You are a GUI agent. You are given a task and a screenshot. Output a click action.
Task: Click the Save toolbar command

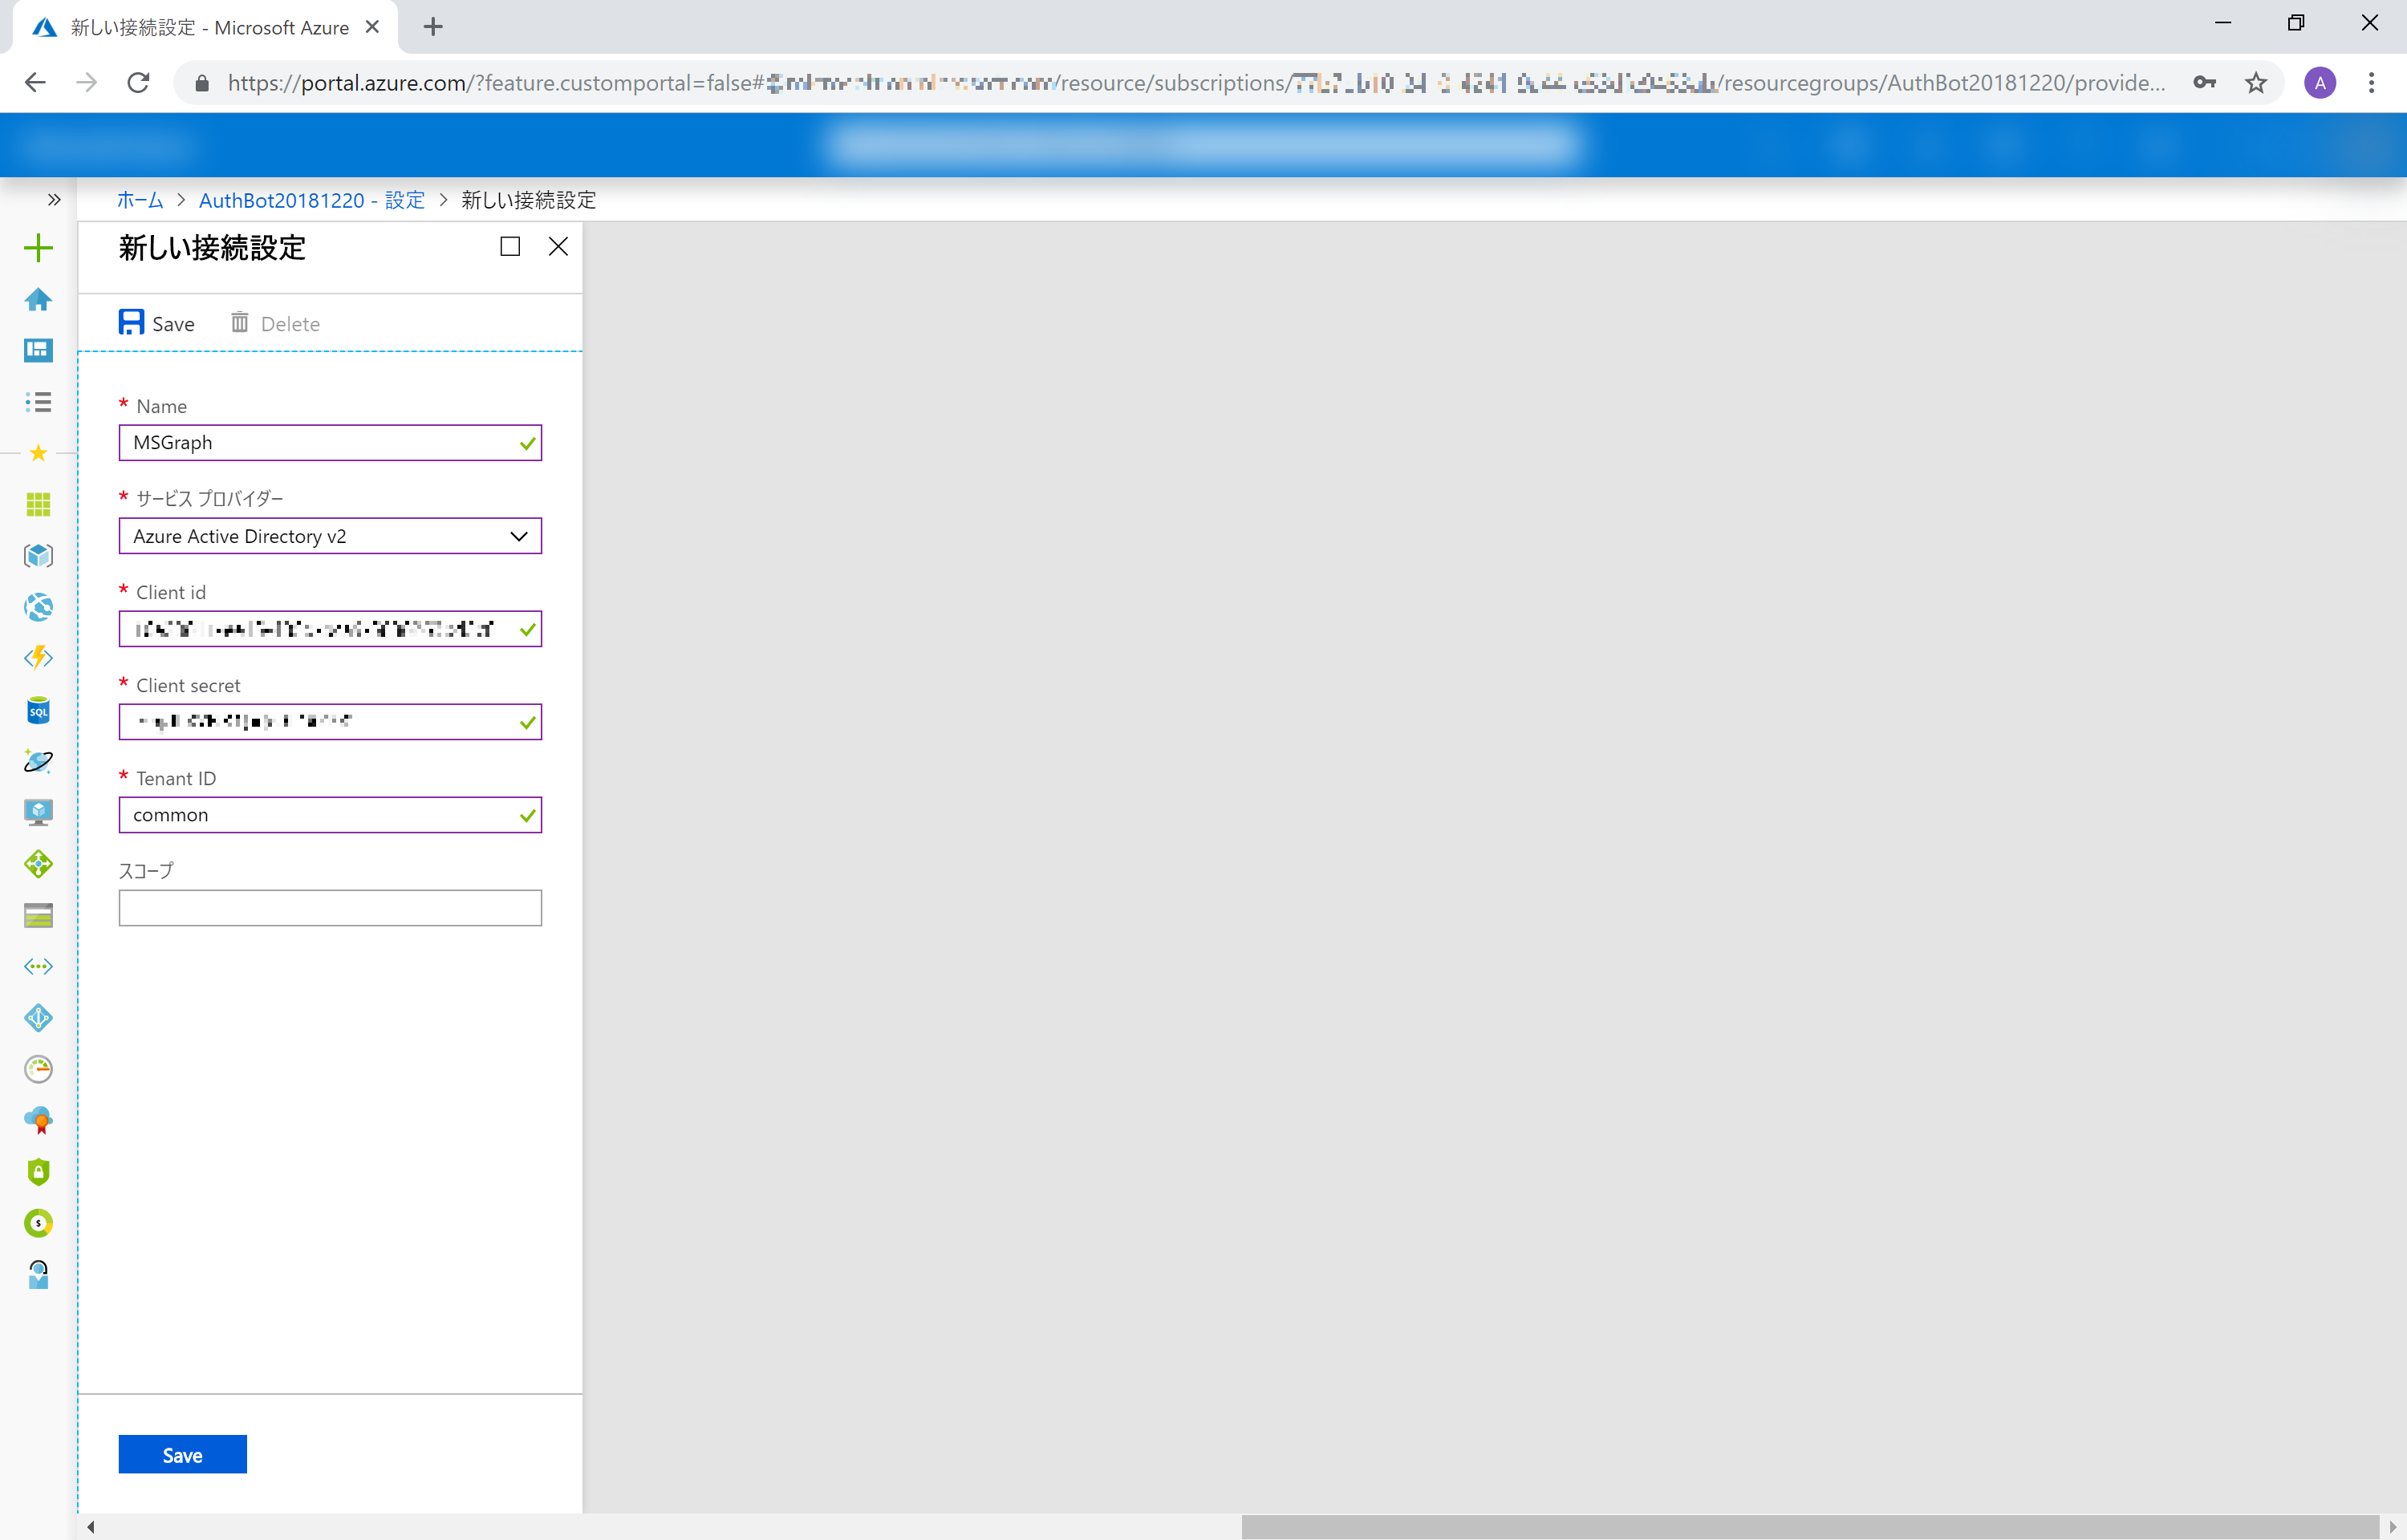pyautogui.click(x=157, y=323)
